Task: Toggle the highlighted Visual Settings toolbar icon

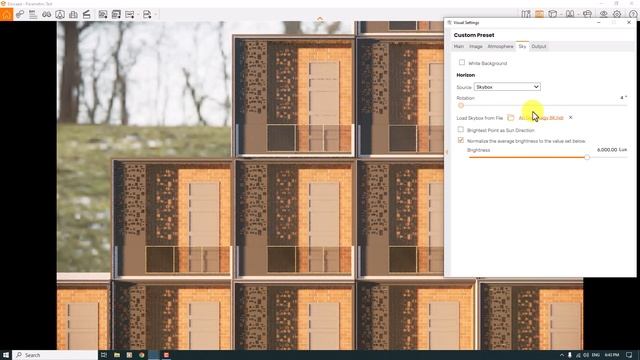Action: (x=539, y=14)
